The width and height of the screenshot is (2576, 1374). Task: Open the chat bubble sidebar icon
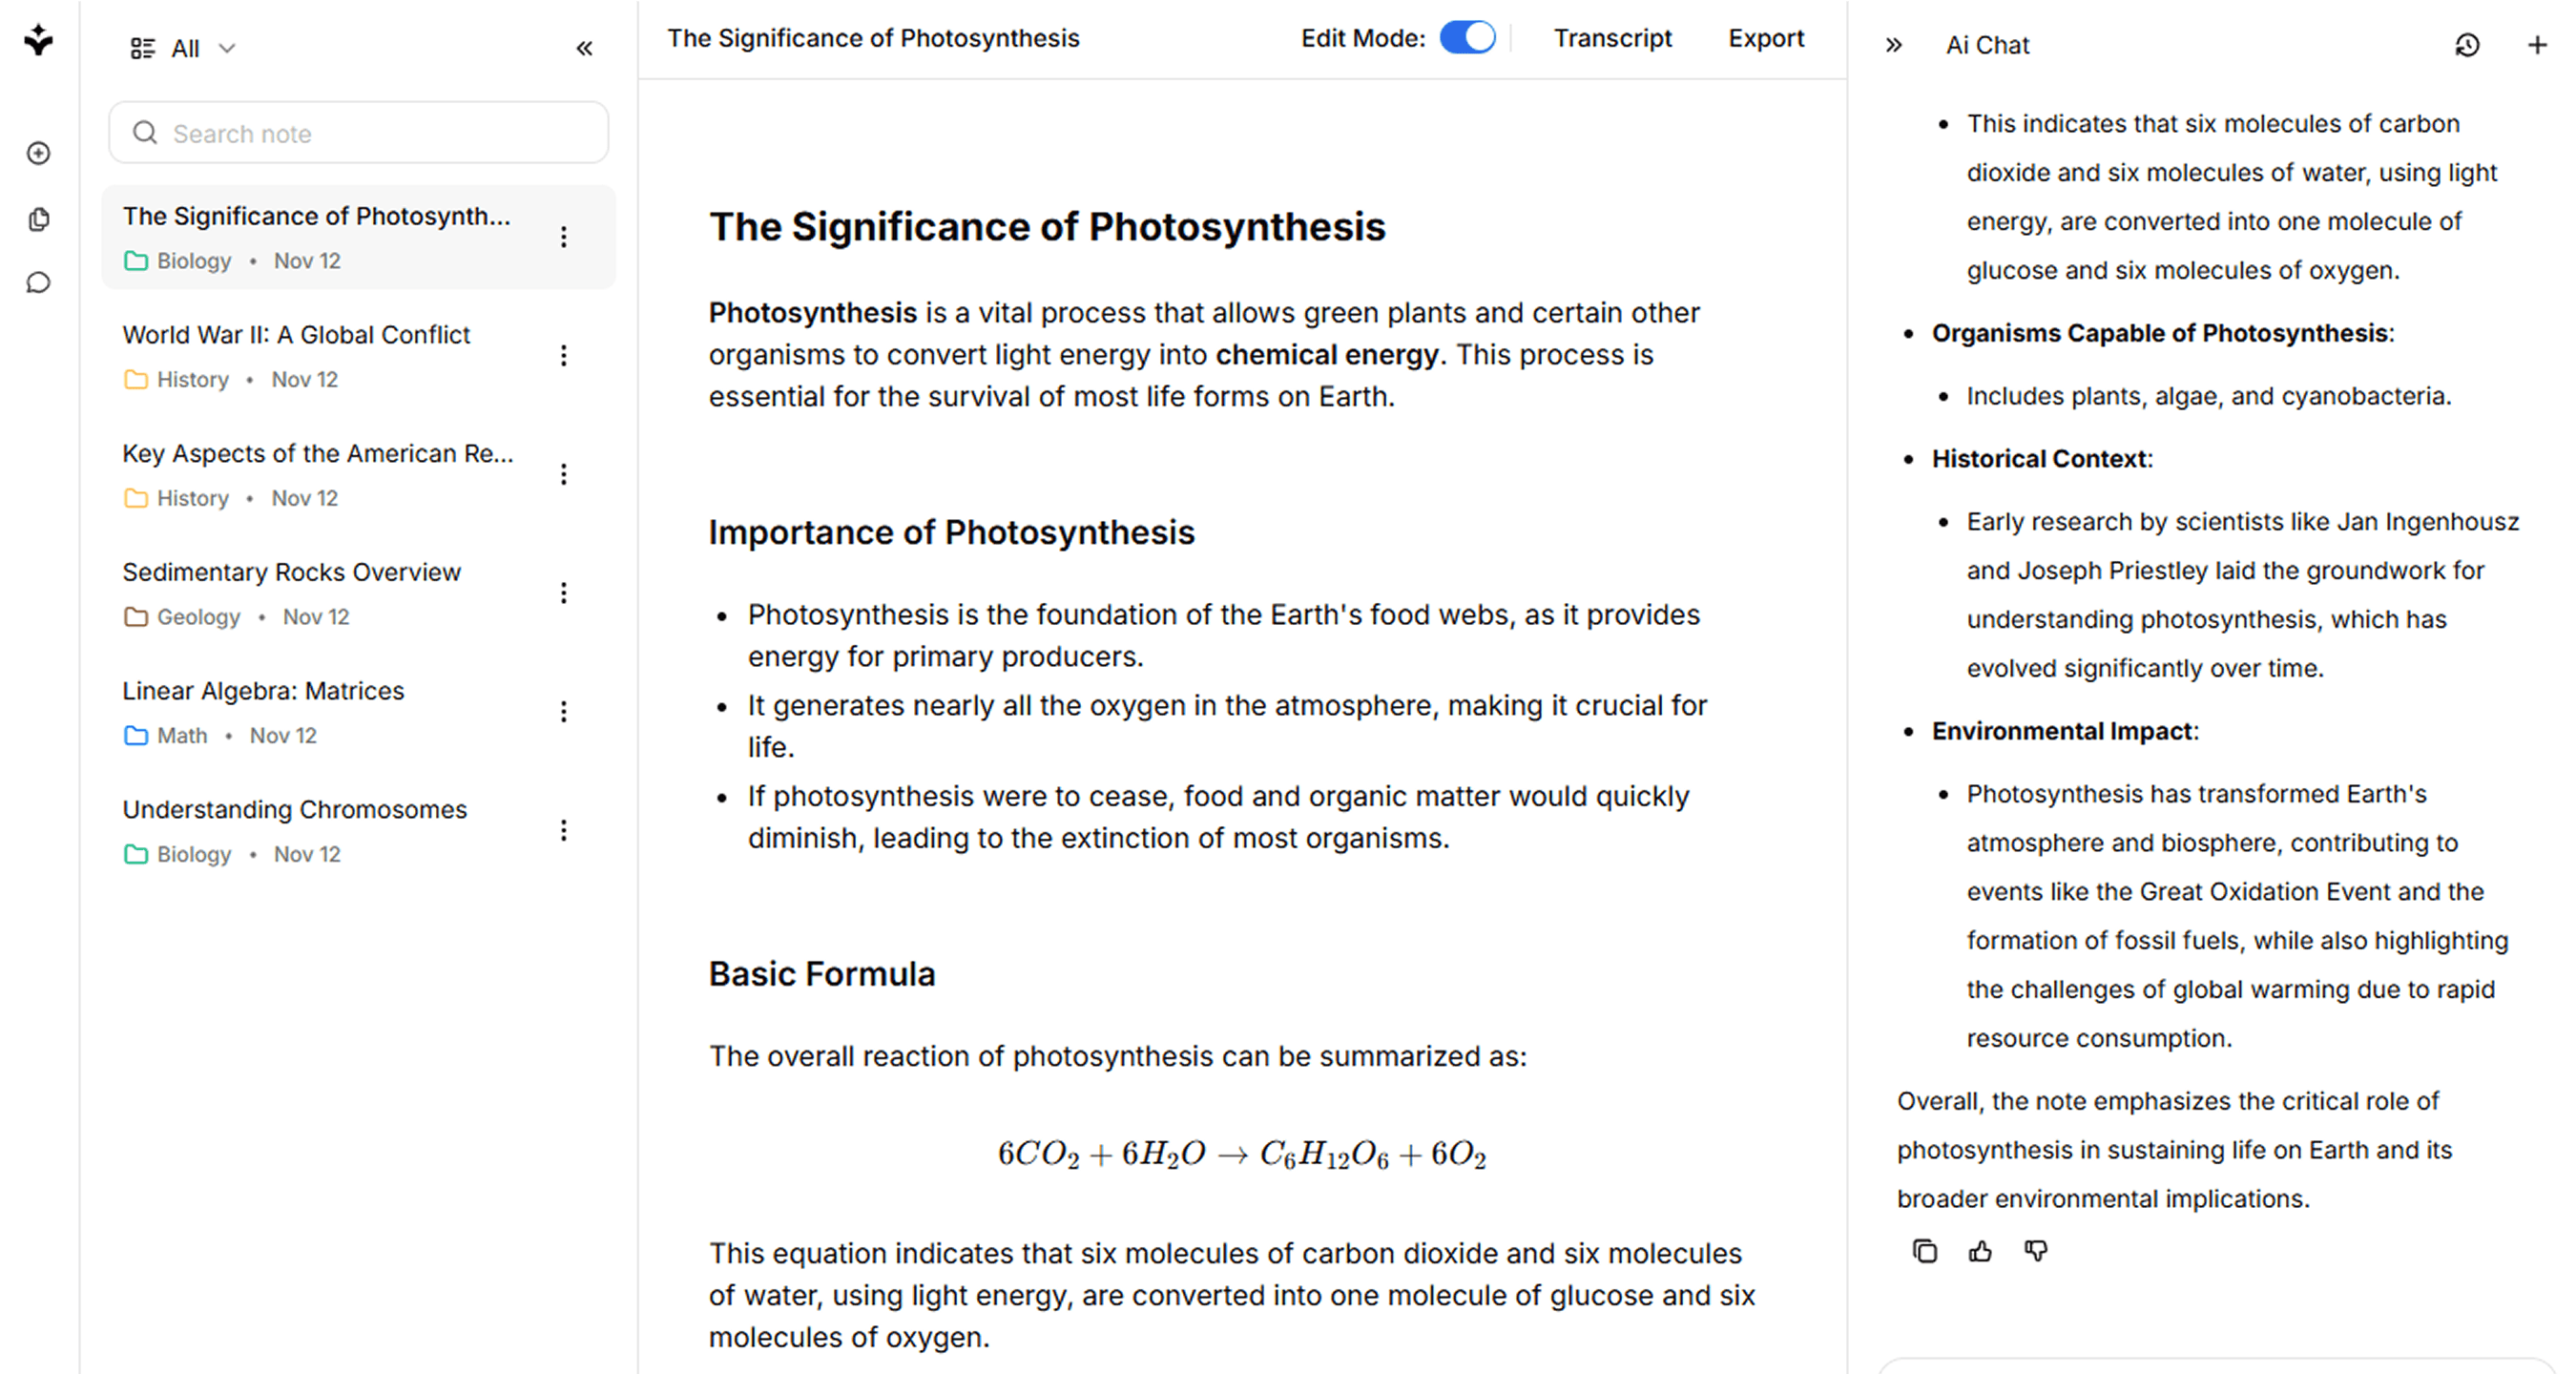coord(39,283)
